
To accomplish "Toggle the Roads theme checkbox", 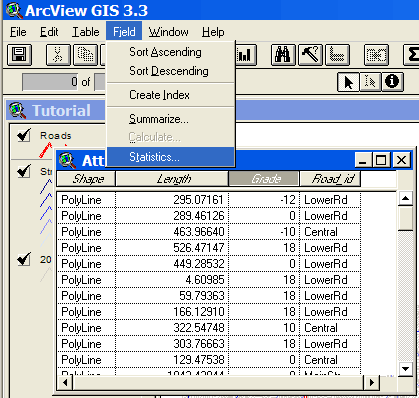I will tap(24, 136).
